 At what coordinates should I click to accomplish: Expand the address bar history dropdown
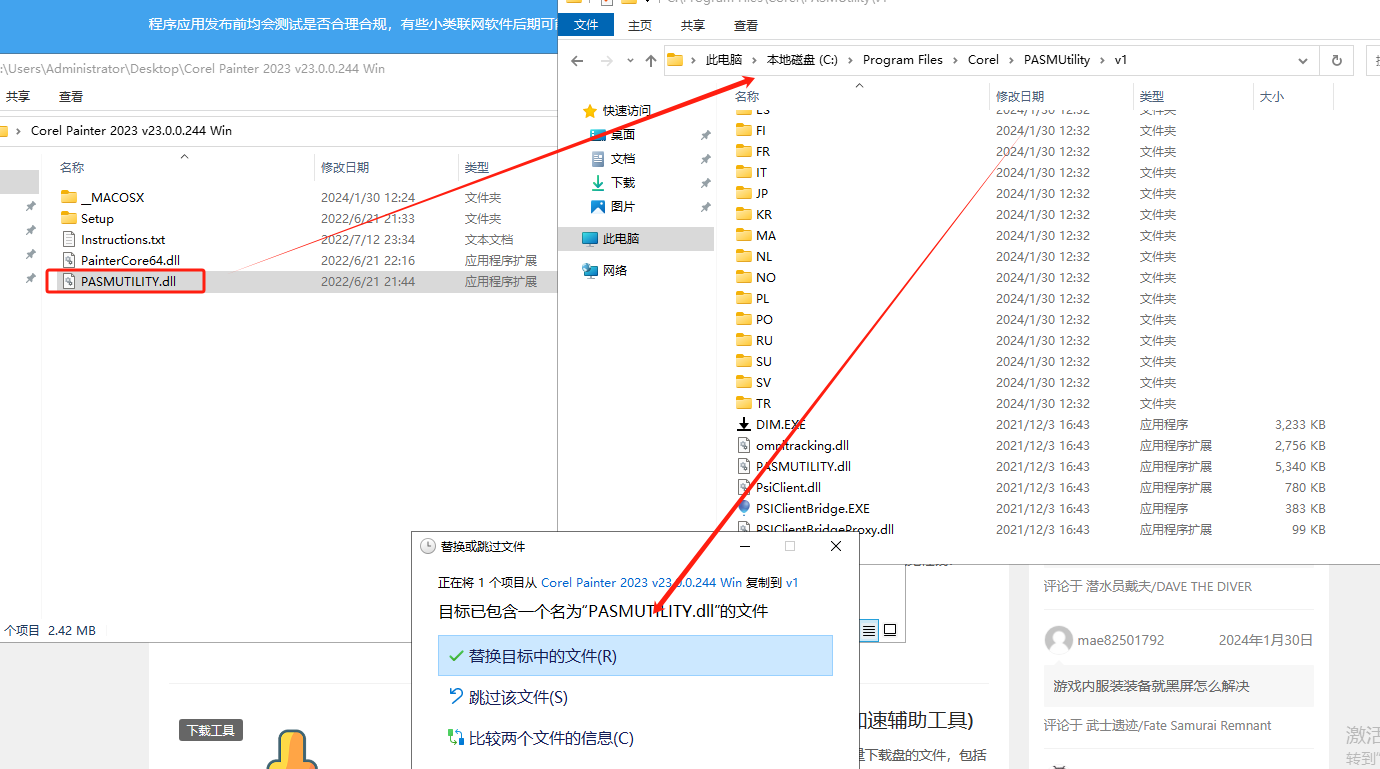1303,60
